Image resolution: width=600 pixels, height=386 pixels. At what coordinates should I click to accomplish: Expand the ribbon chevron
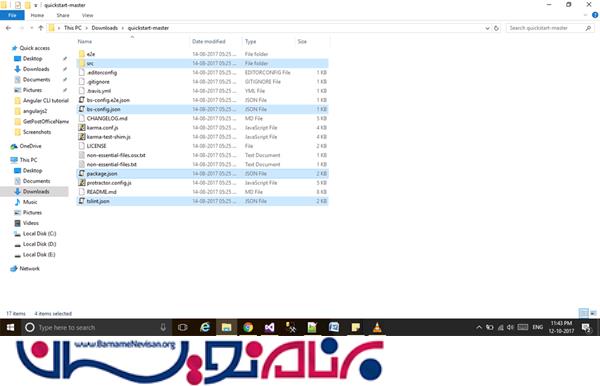(x=585, y=15)
